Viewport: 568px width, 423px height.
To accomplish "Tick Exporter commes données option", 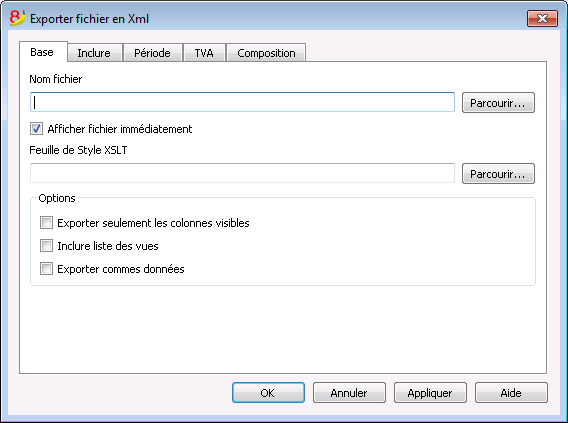I will click(46, 269).
